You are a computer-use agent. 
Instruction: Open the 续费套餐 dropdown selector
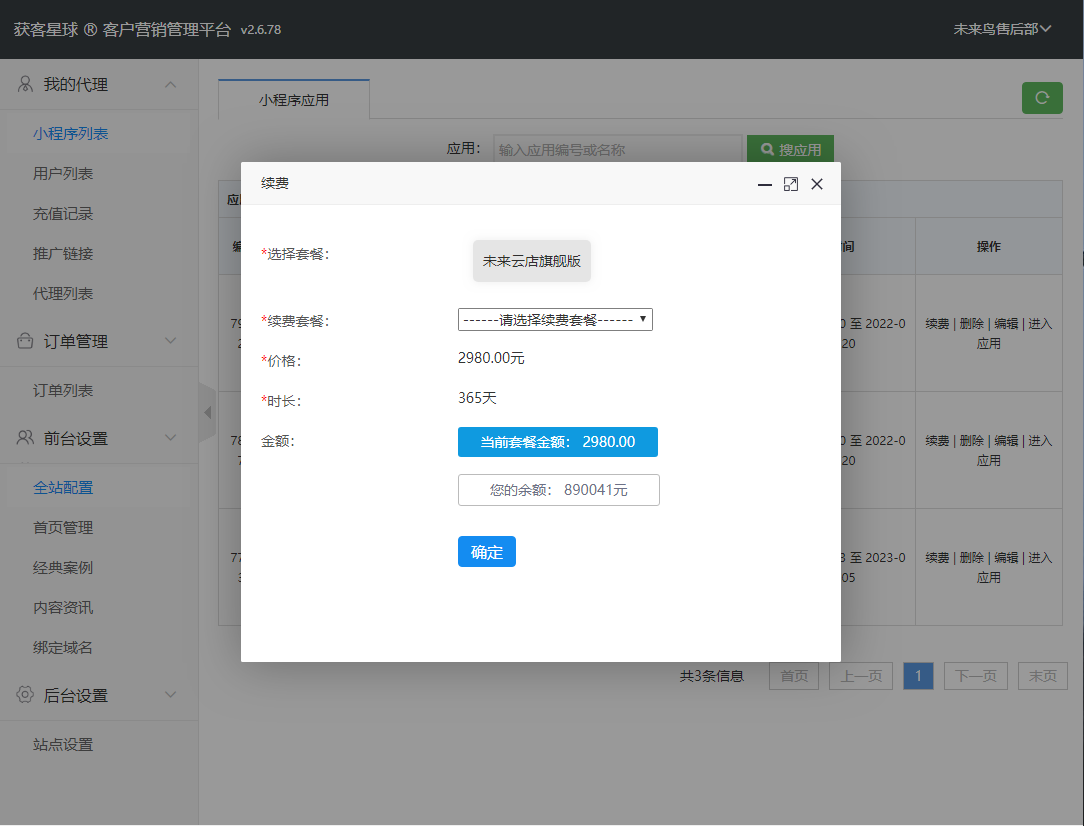[x=555, y=320]
